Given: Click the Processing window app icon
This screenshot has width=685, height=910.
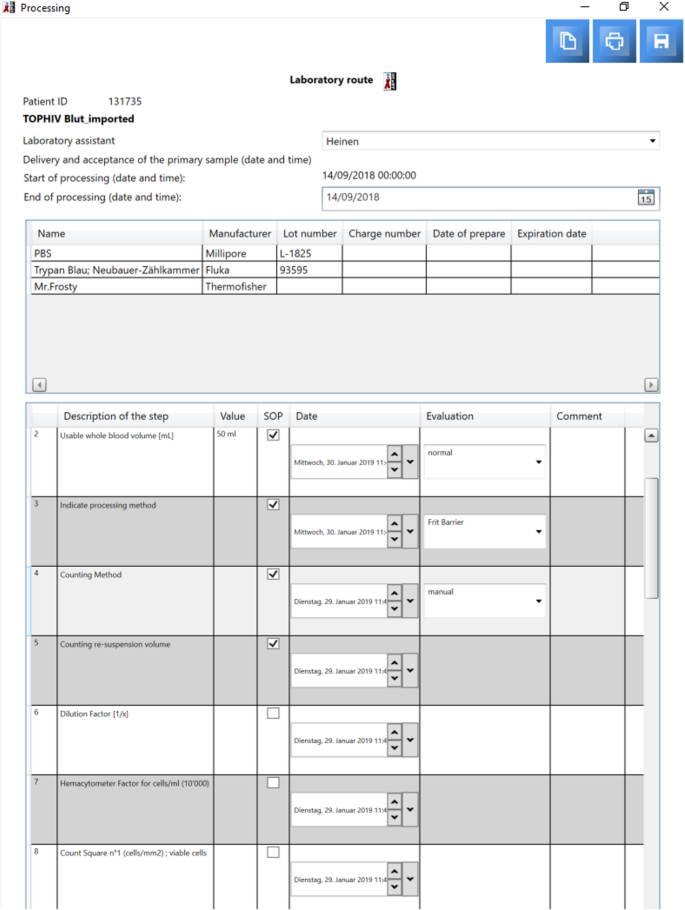Looking at the screenshot, I should [x=9, y=7].
